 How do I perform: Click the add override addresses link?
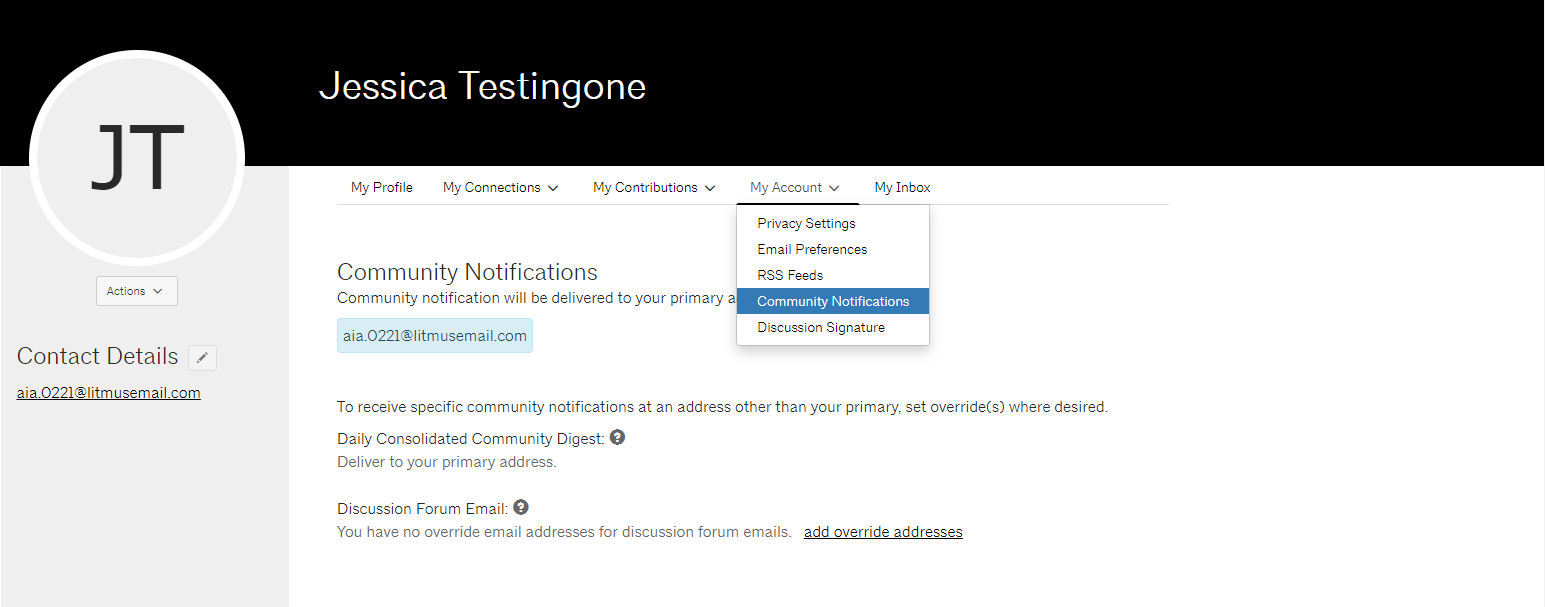(883, 532)
